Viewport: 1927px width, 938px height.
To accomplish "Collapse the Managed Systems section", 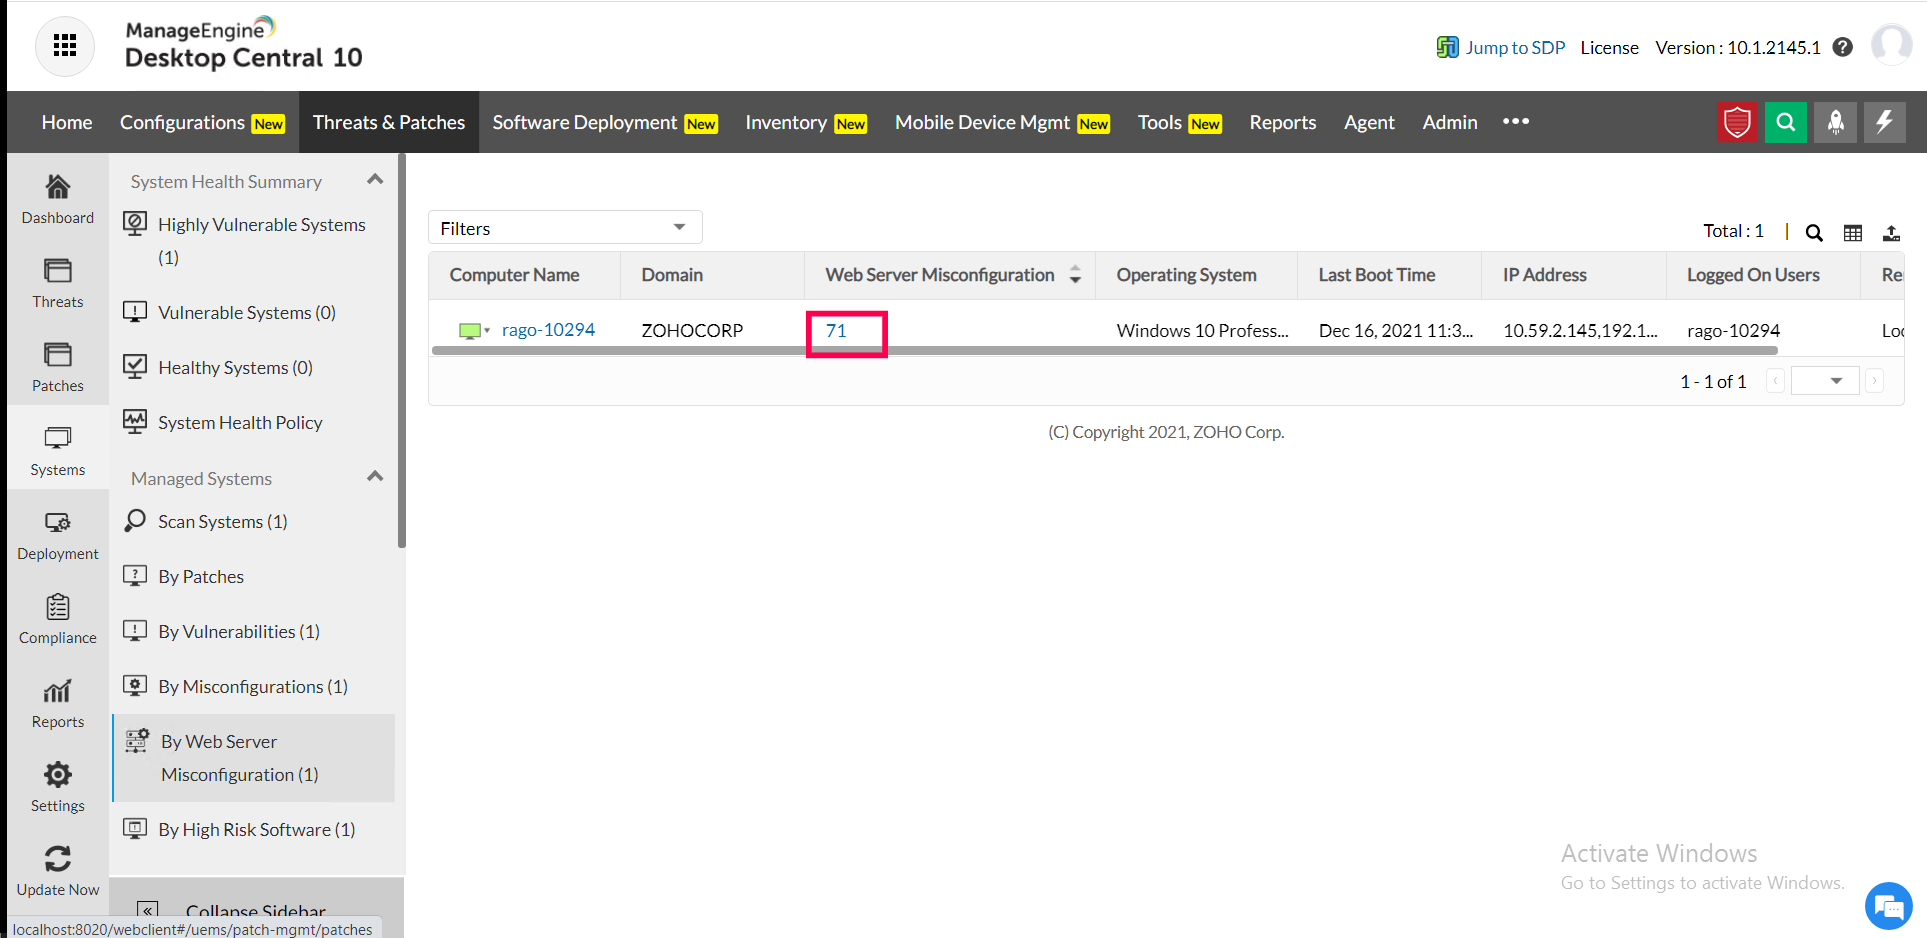I will 375,477.
